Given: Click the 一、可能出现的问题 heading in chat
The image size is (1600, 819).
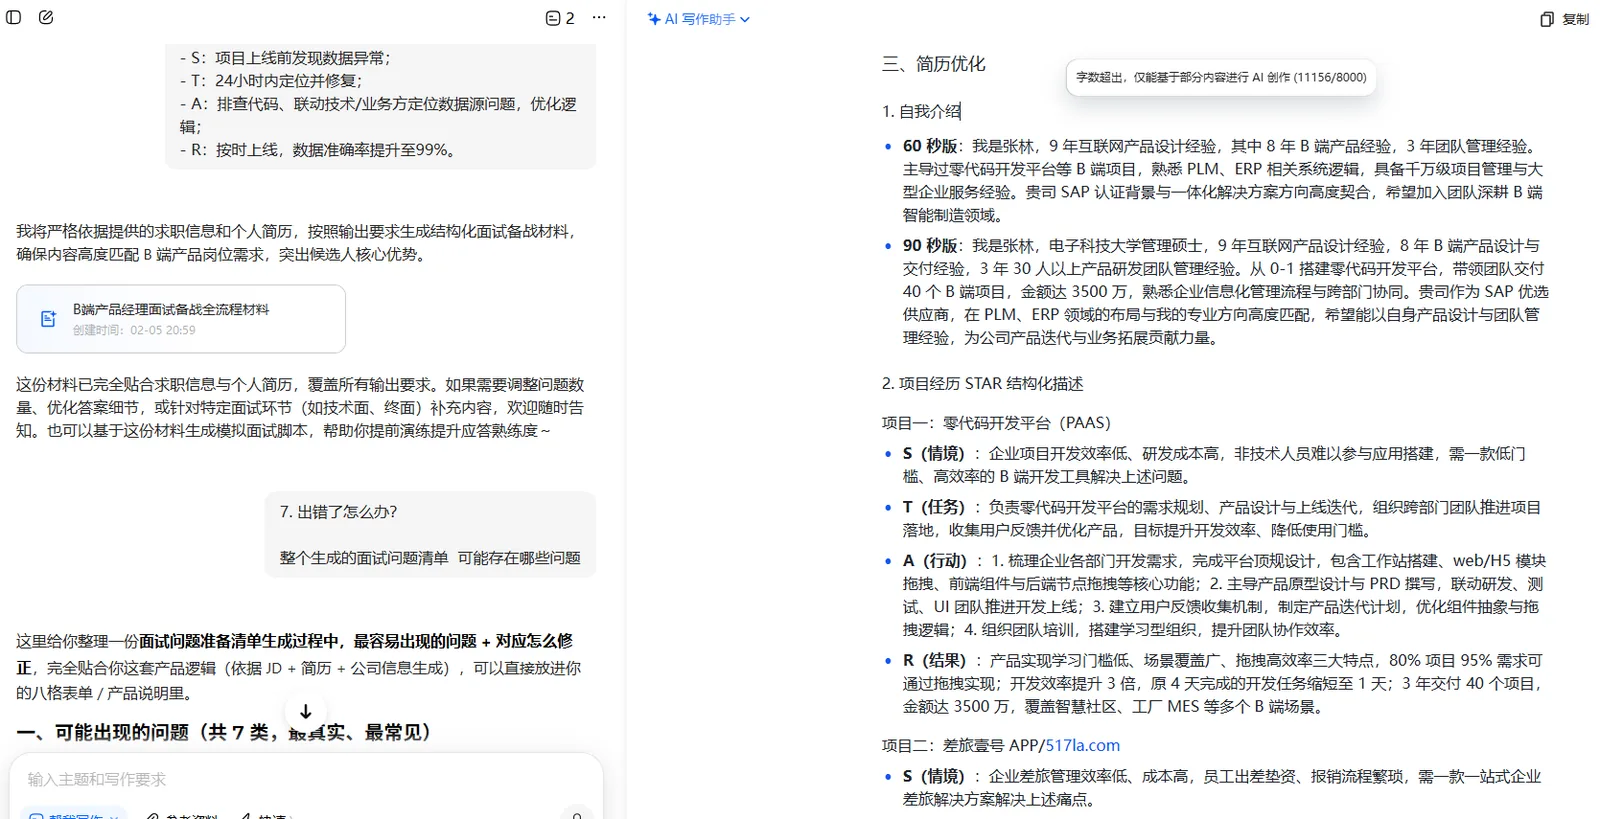Looking at the screenshot, I should pos(227,732).
